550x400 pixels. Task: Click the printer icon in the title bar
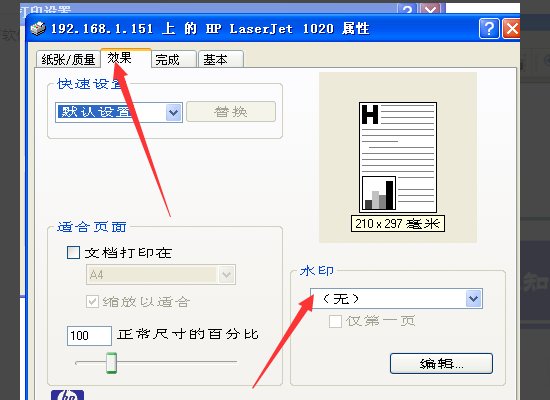pyautogui.click(x=38, y=28)
